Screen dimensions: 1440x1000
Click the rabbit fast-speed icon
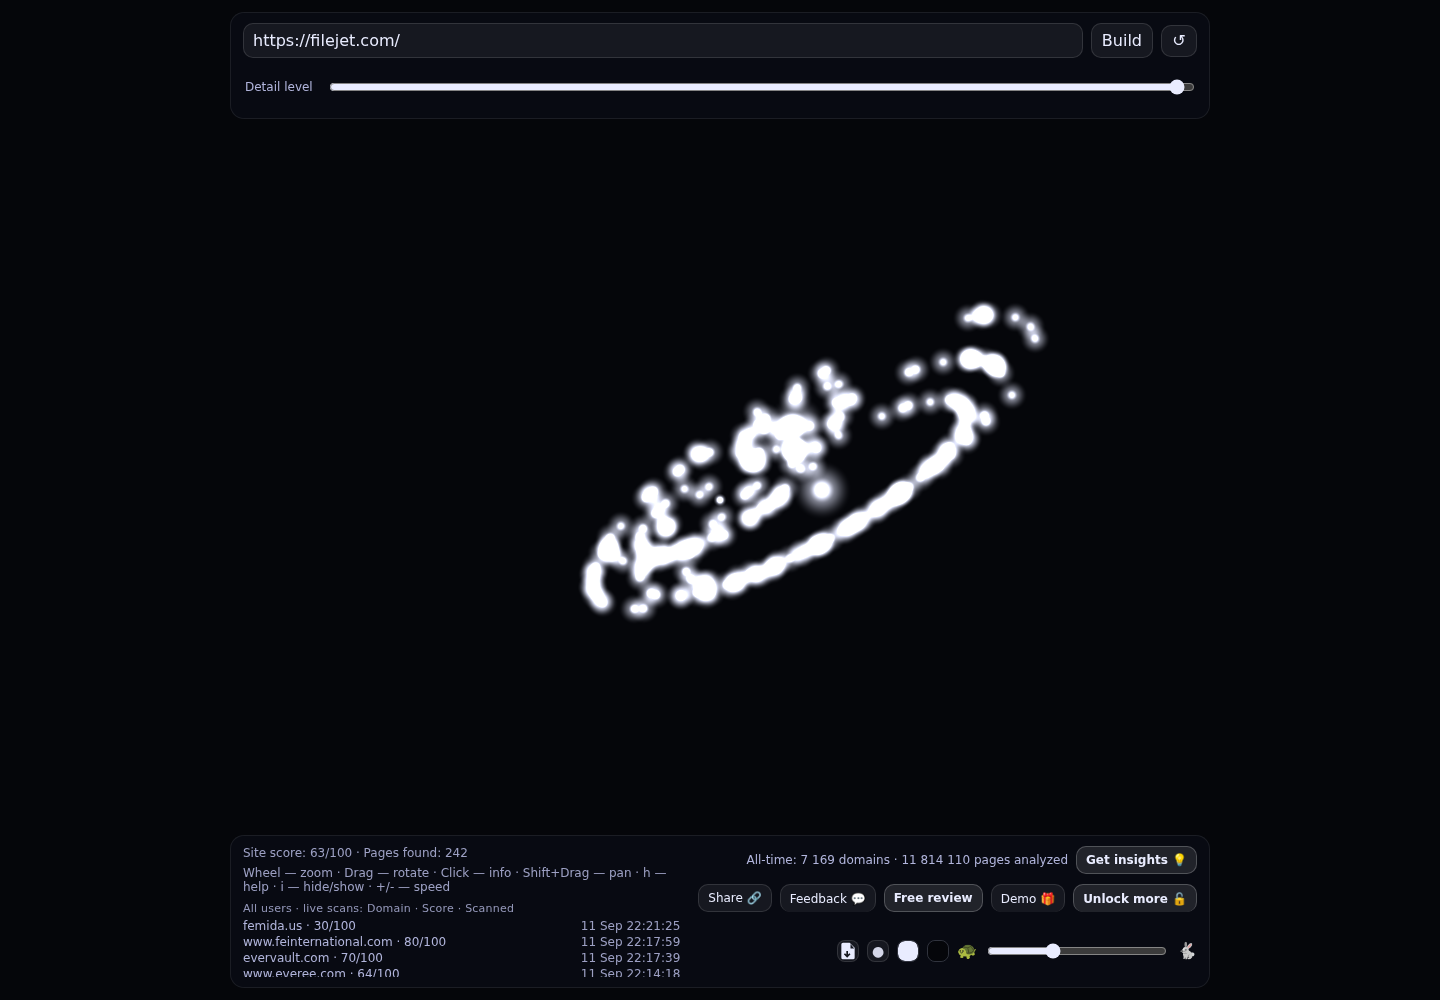click(1187, 951)
